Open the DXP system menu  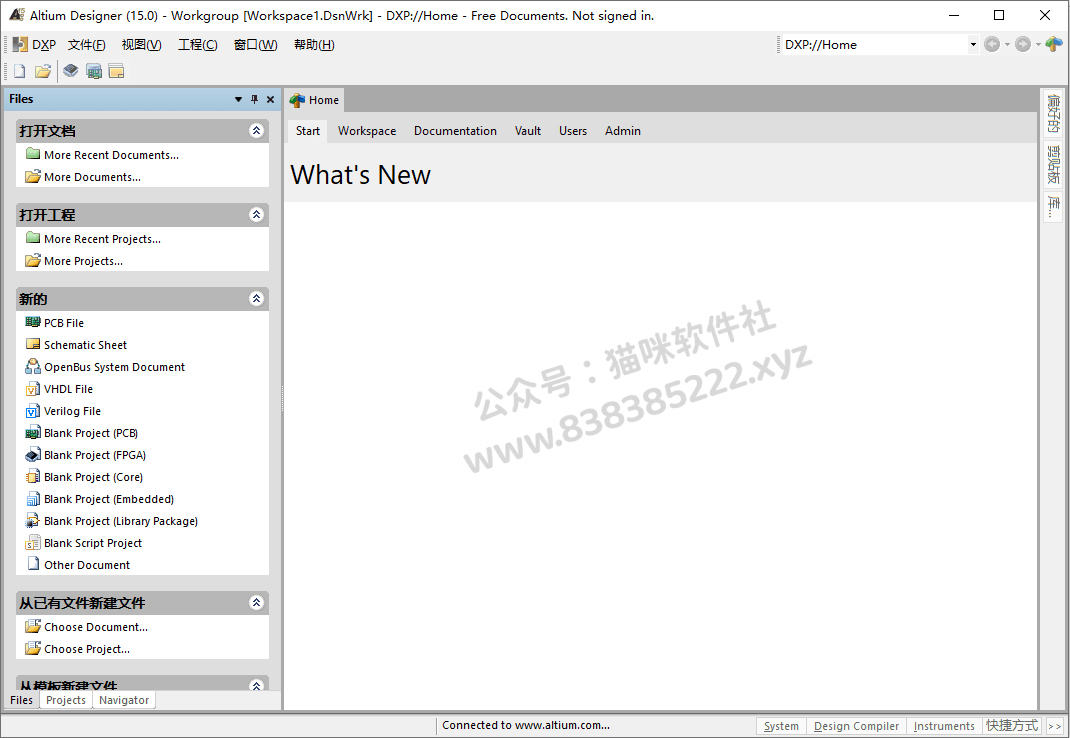(x=35, y=45)
